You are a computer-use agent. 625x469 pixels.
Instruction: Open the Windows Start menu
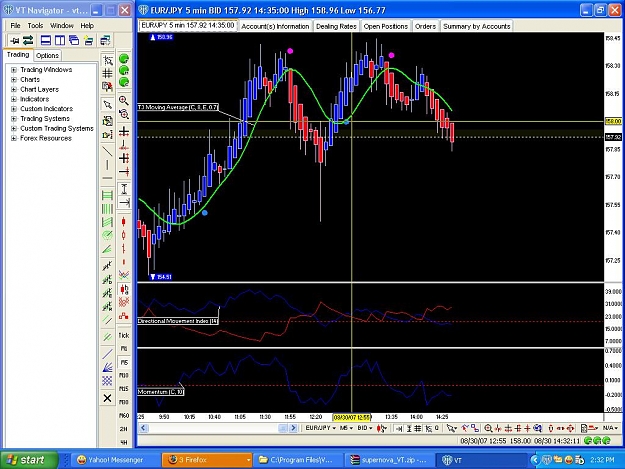click(29, 460)
